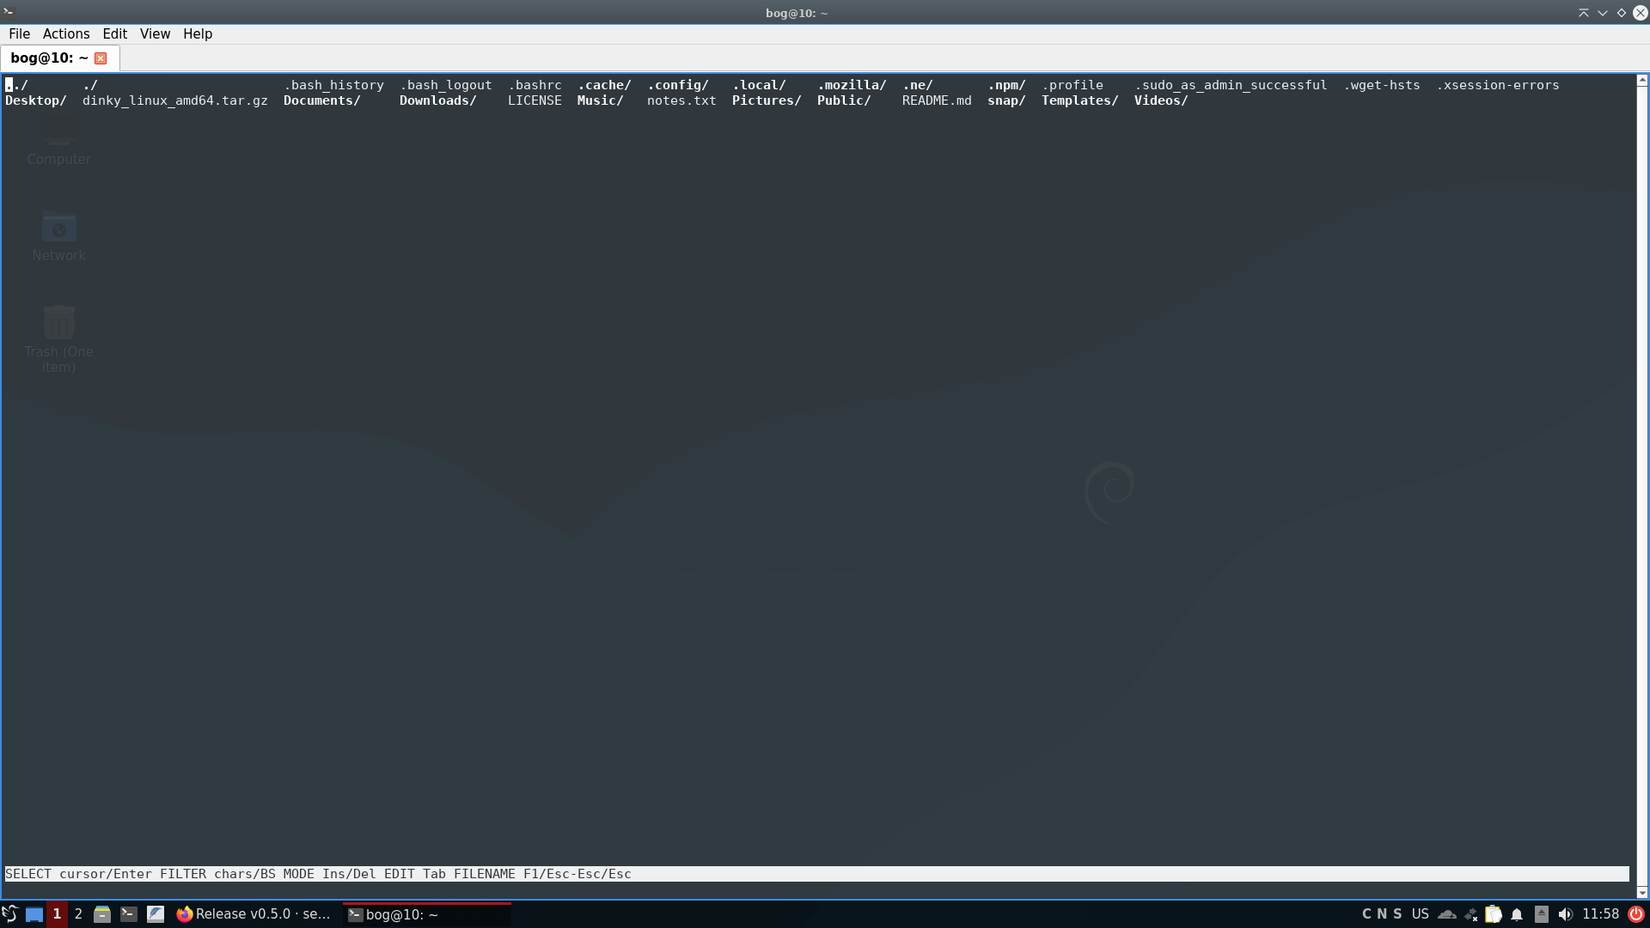The height and width of the screenshot is (928, 1650).
Task: Click the show desktop icon in taskbar
Action: 34,914
